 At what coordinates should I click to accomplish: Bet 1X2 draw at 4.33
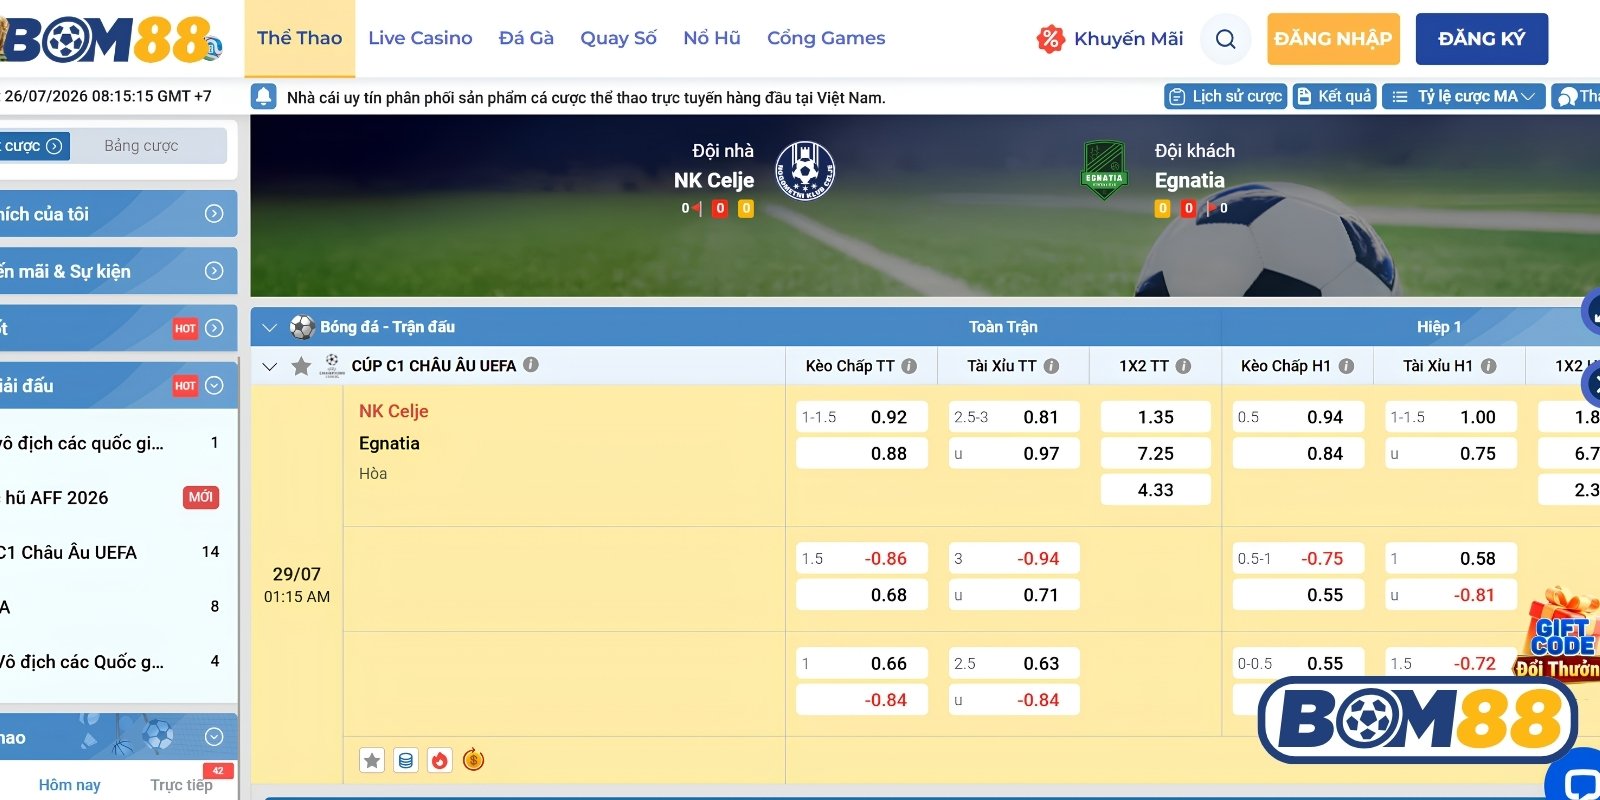[x=1156, y=490]
